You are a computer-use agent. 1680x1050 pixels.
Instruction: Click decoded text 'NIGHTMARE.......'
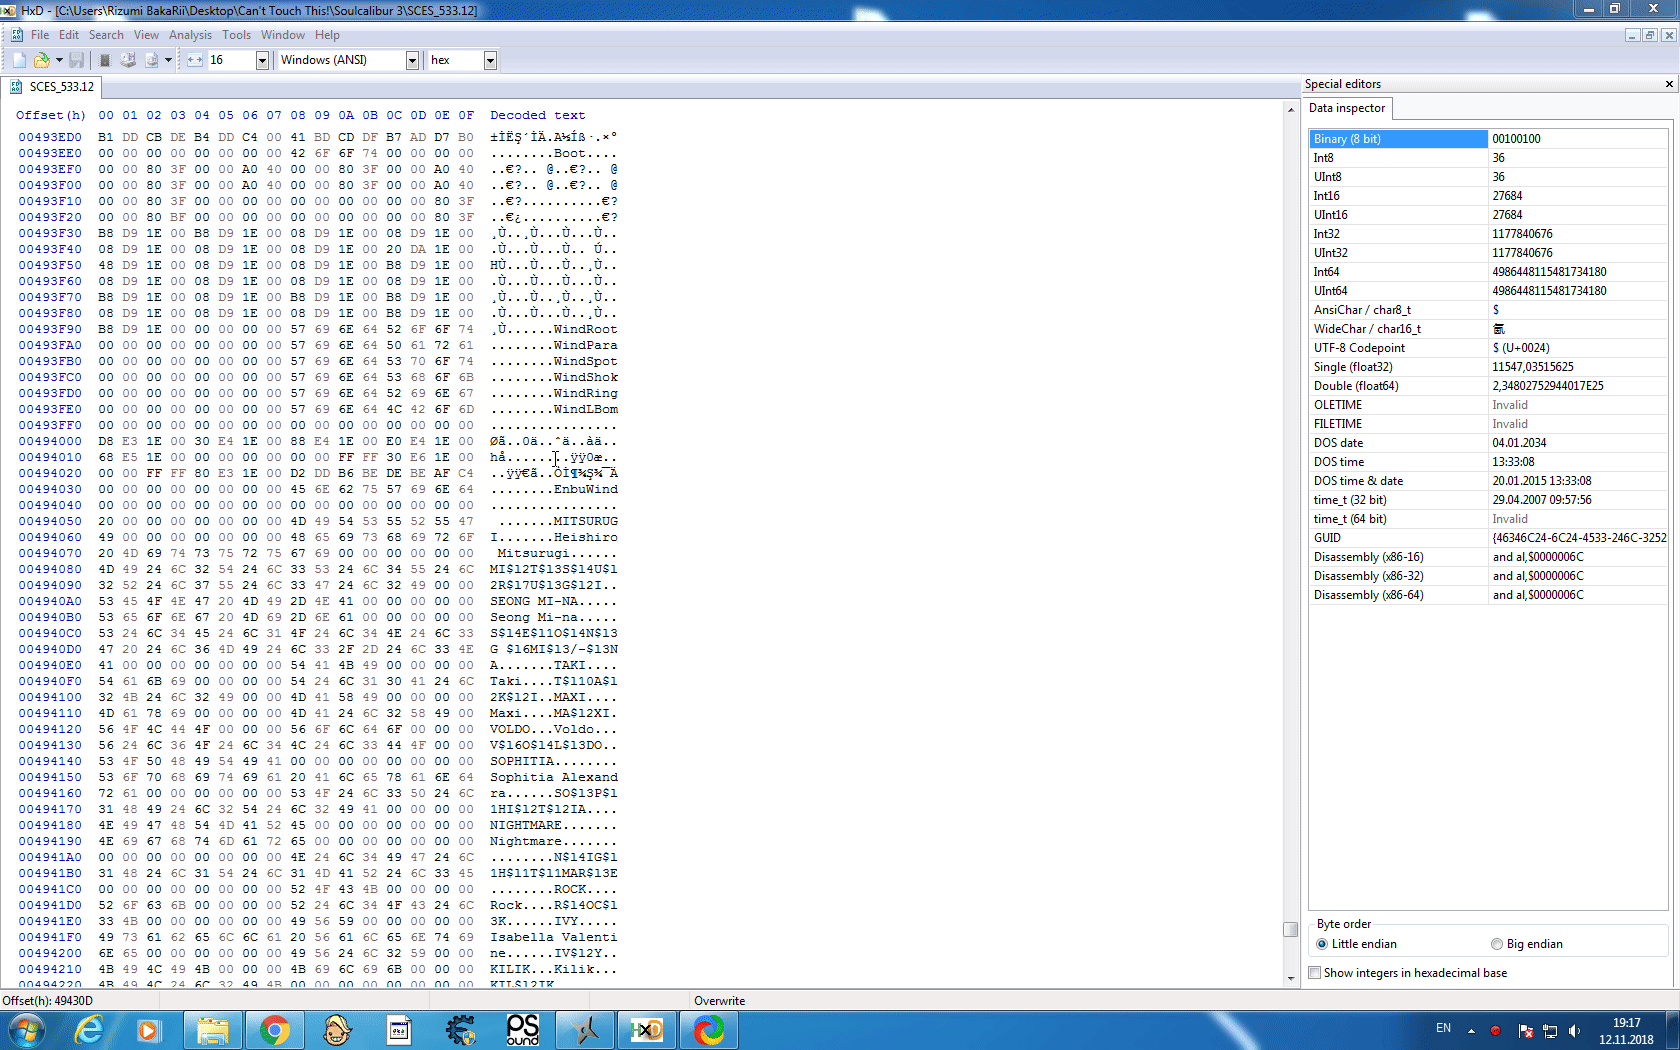click(553, 825)
